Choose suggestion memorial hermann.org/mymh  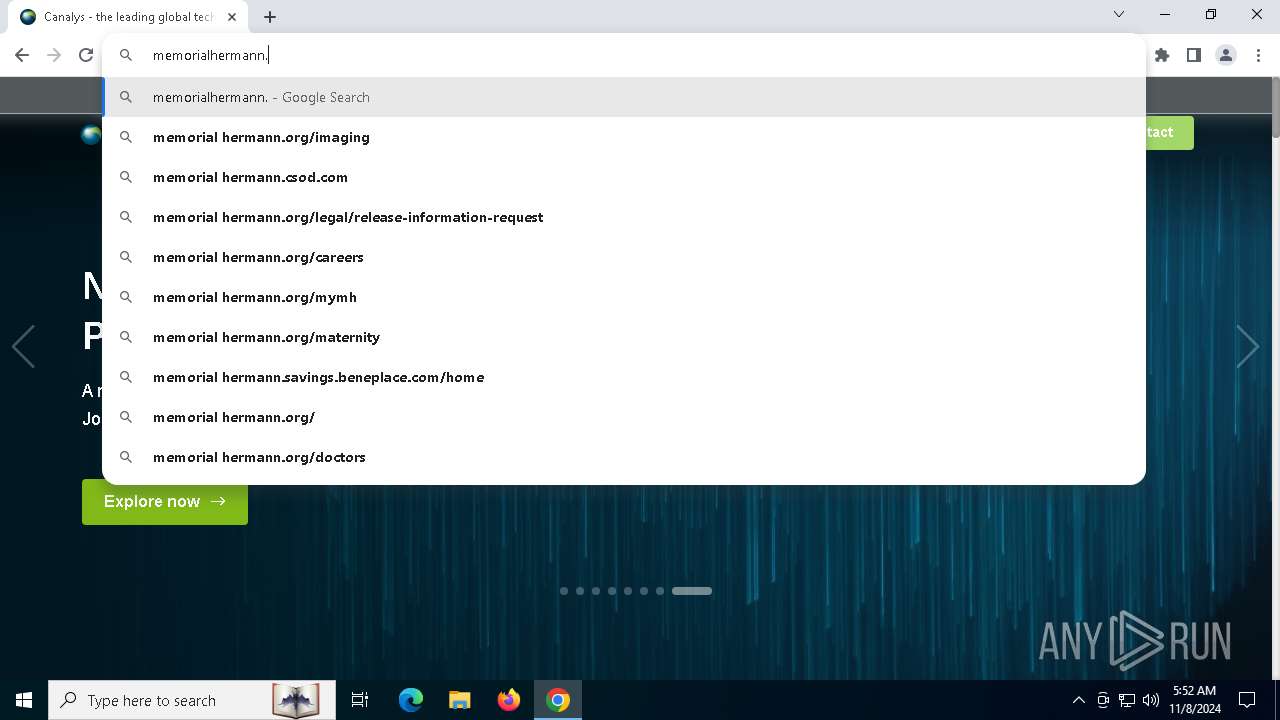tap(624, 297)
